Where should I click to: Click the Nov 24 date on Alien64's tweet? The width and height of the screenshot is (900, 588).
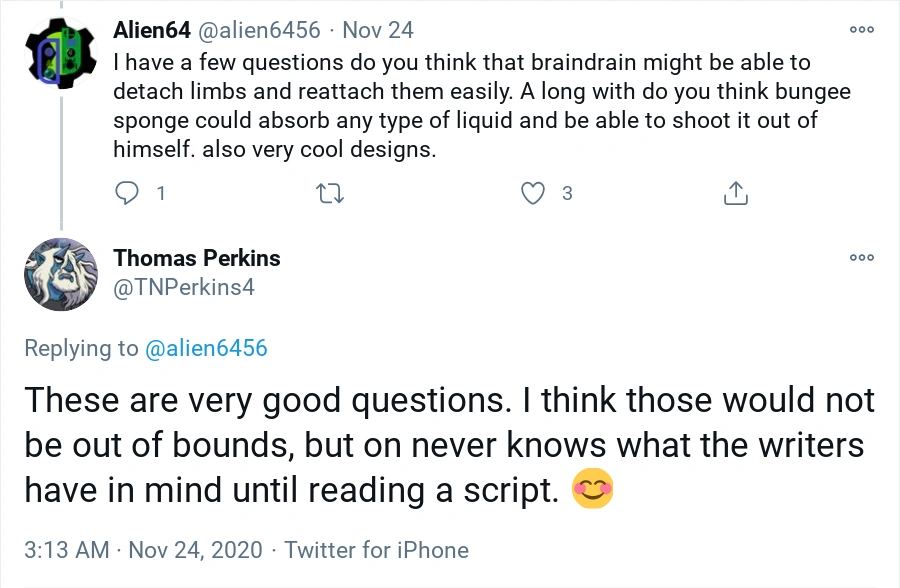click(378, 30)
